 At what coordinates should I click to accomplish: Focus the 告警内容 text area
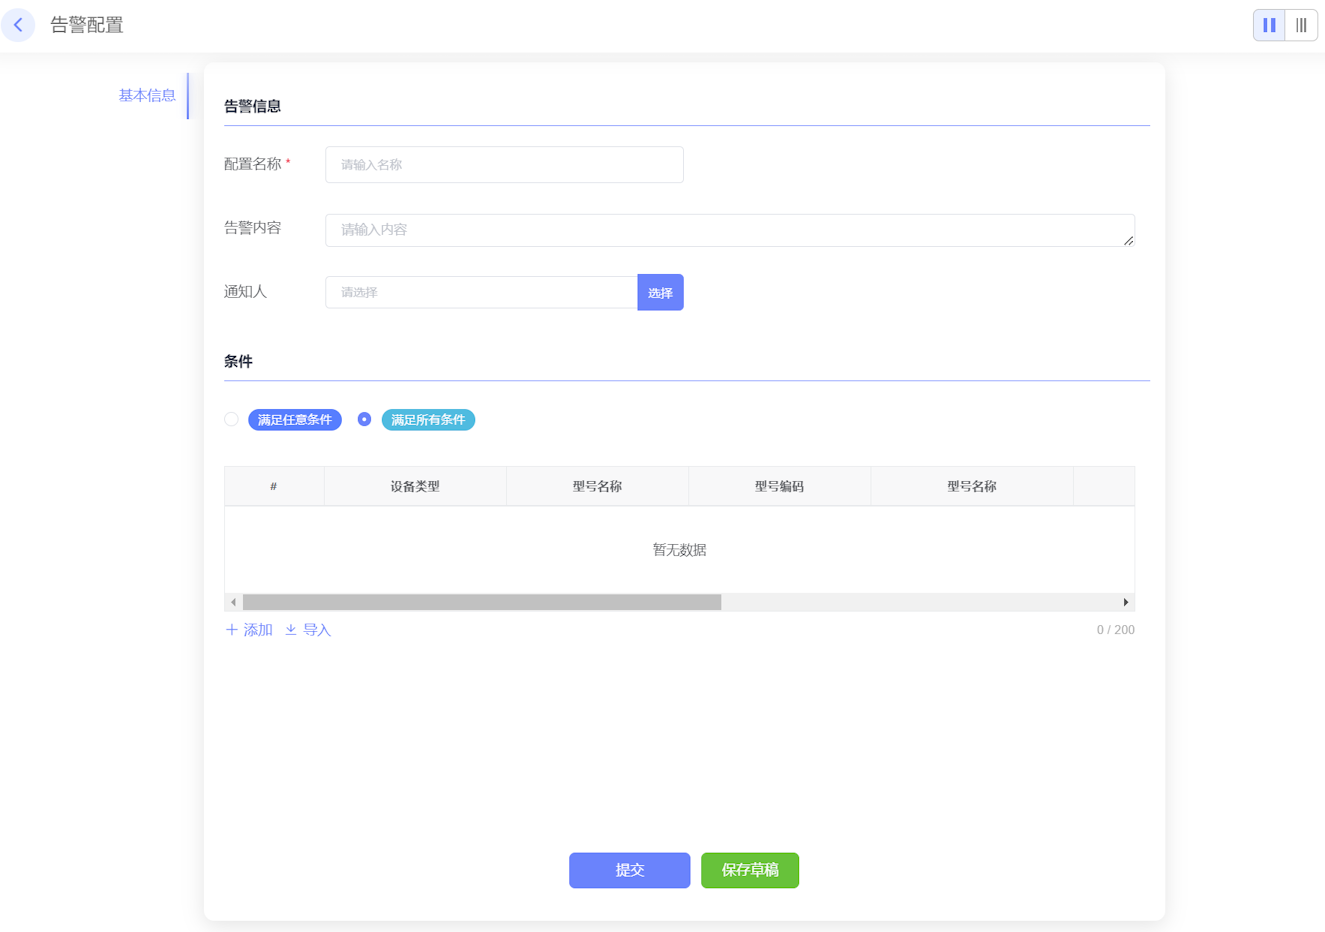click(x=729, y=230)
